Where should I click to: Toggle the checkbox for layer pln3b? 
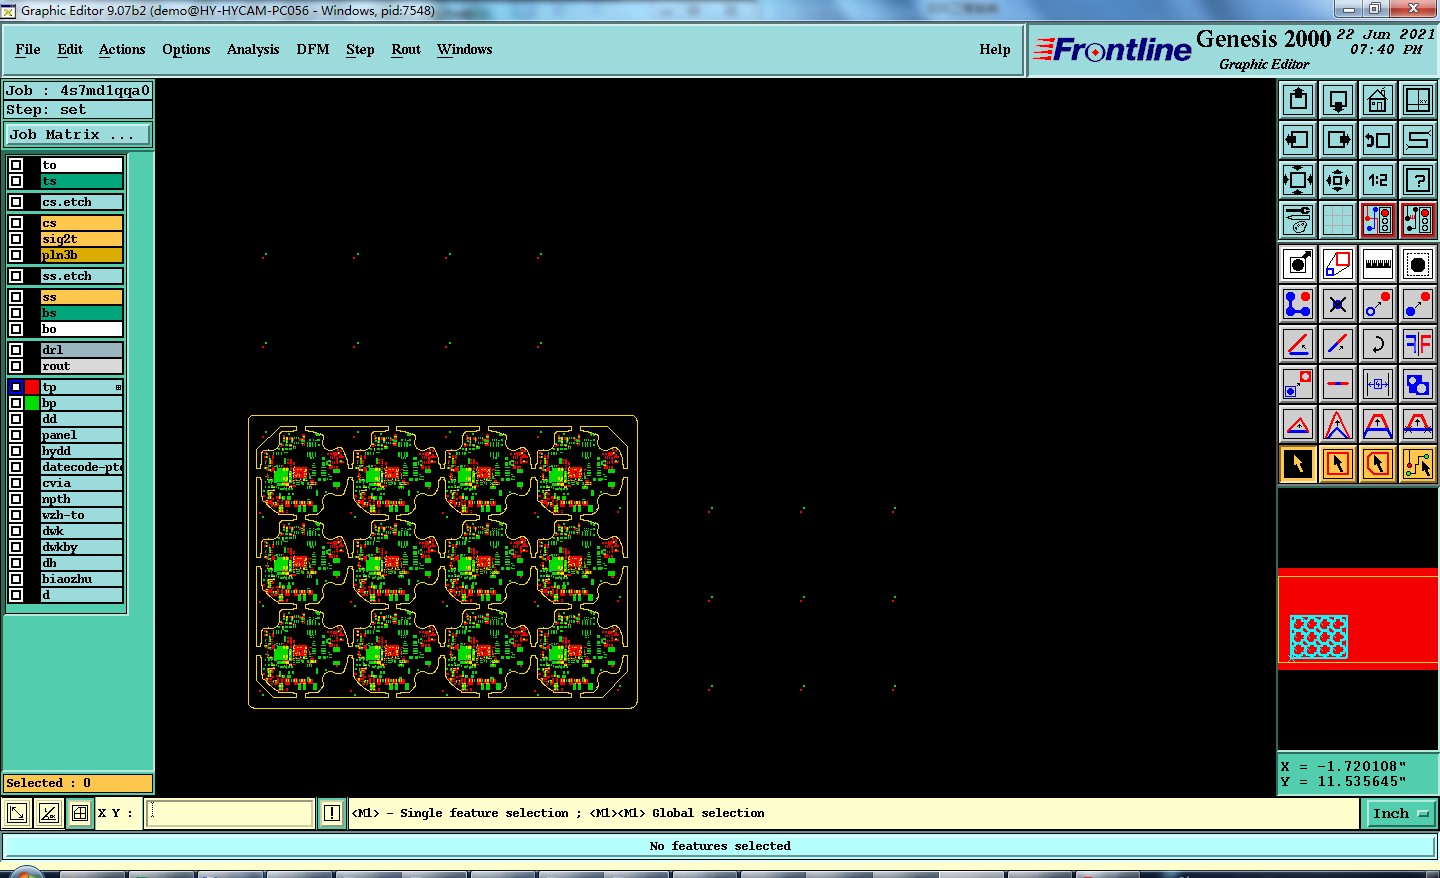(x=16, y=255)
